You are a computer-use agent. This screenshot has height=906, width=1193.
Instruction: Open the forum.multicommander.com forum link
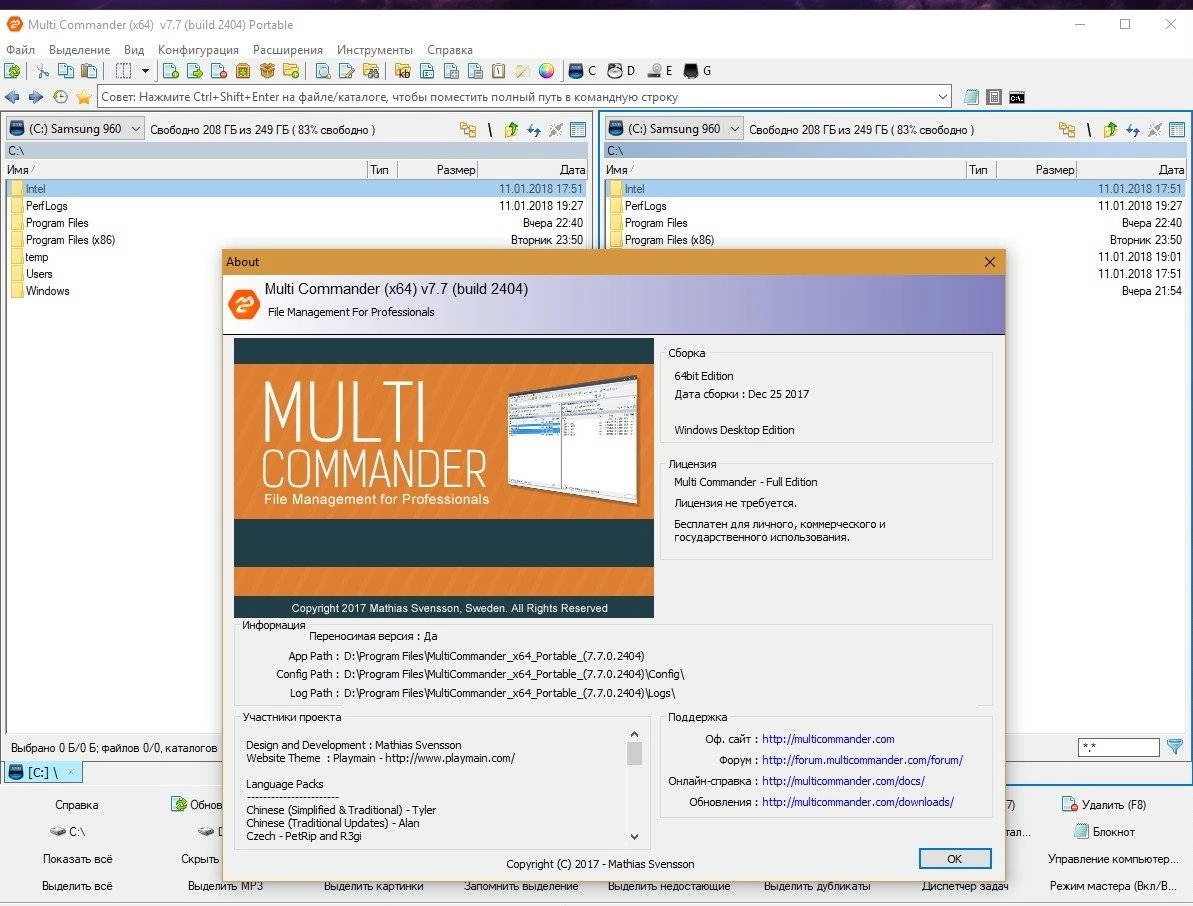862,760
